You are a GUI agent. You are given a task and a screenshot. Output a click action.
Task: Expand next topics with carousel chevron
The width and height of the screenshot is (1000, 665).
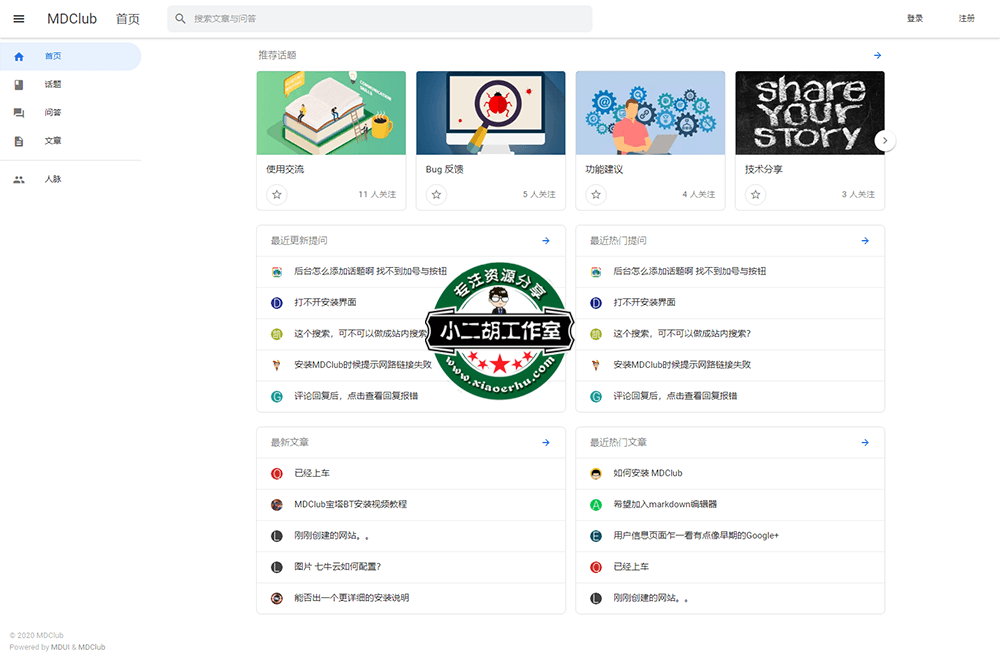click(x=884, y=140)
